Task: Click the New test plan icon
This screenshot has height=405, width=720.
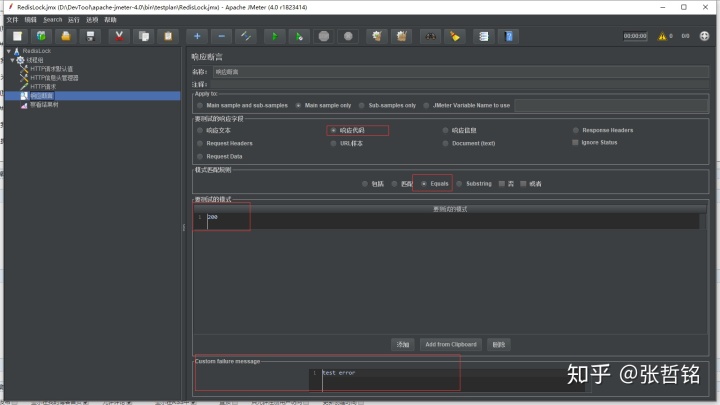Action: [x=17, y=36]
